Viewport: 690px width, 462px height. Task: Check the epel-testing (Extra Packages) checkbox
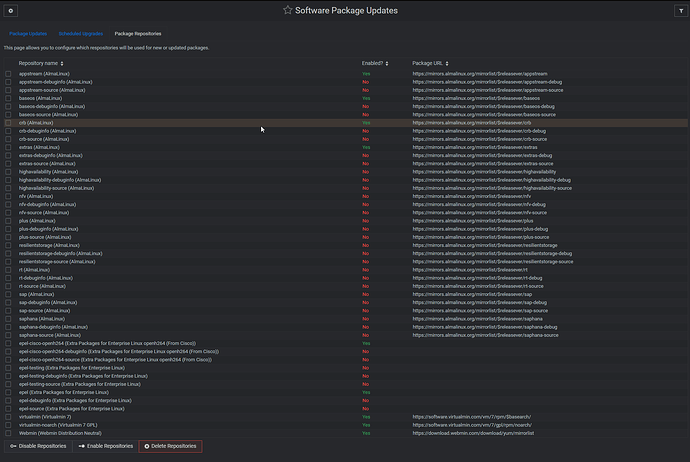(8, 368)
